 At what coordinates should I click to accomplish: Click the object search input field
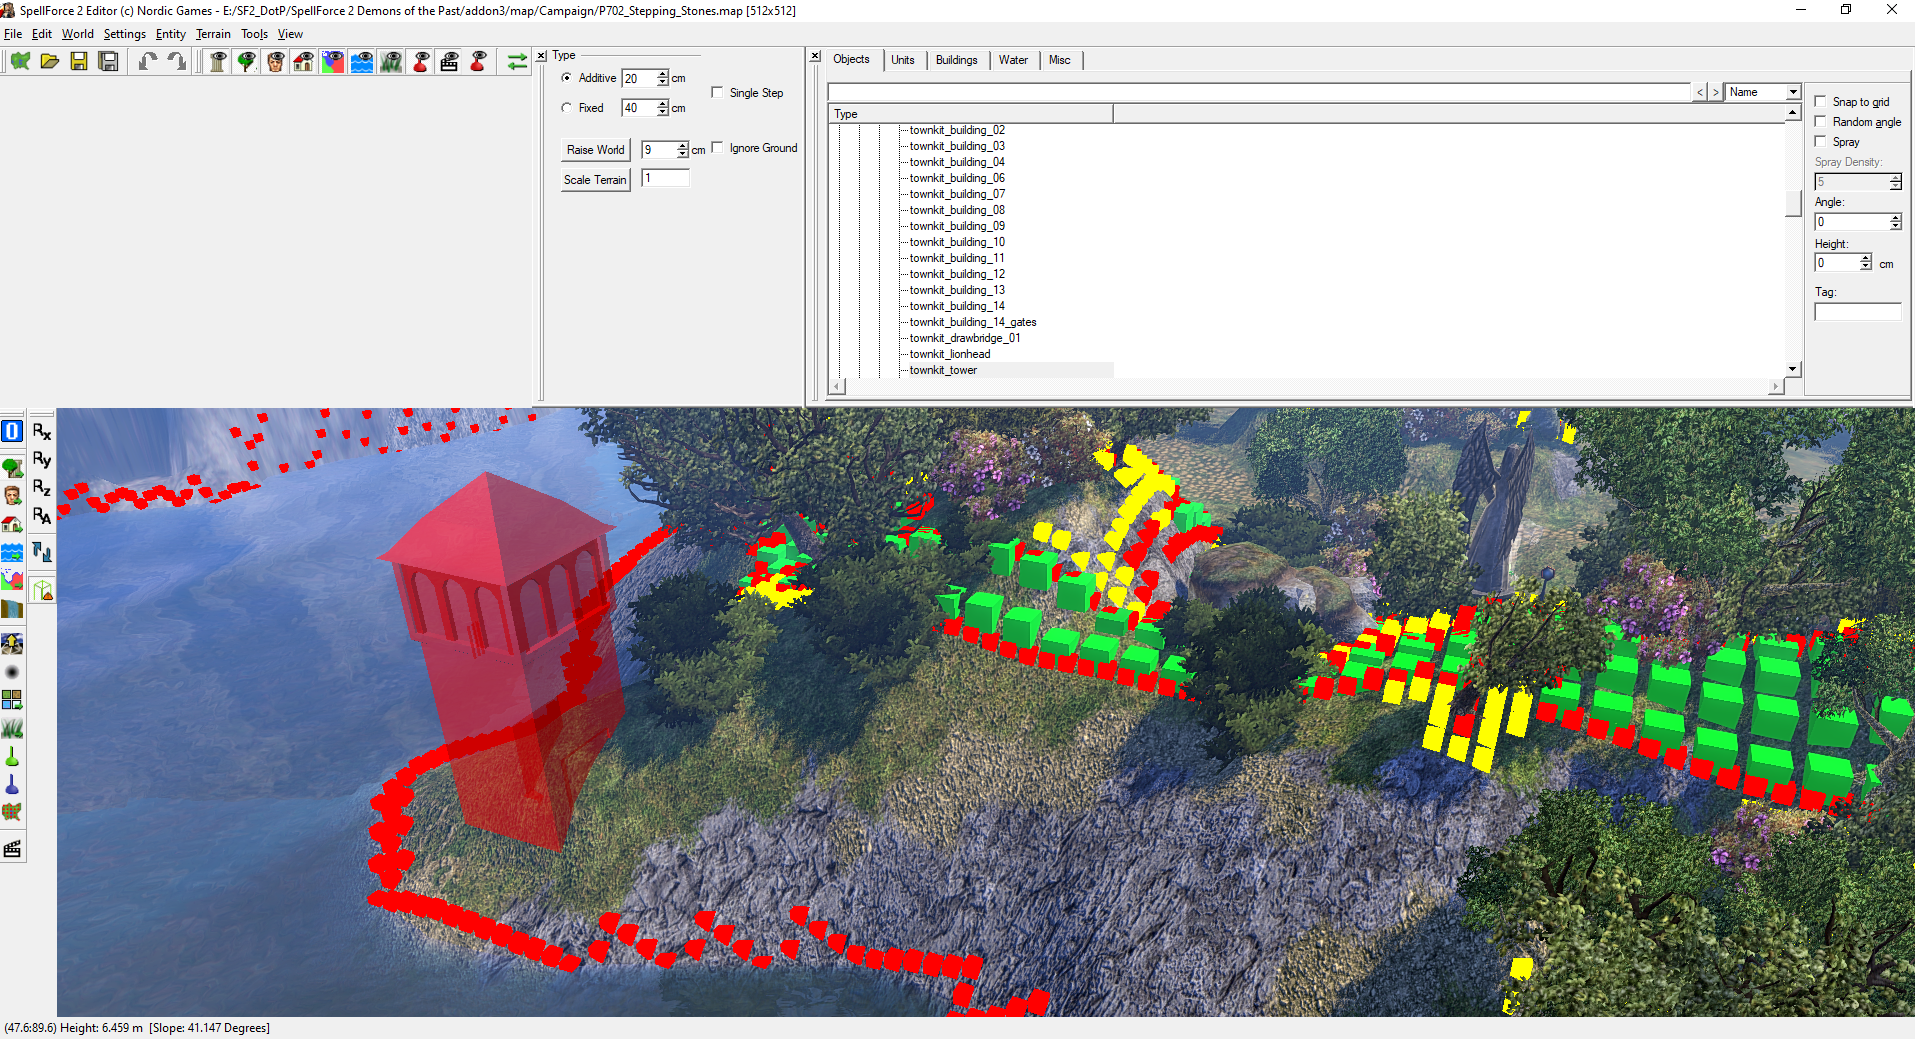point(1259,92)
